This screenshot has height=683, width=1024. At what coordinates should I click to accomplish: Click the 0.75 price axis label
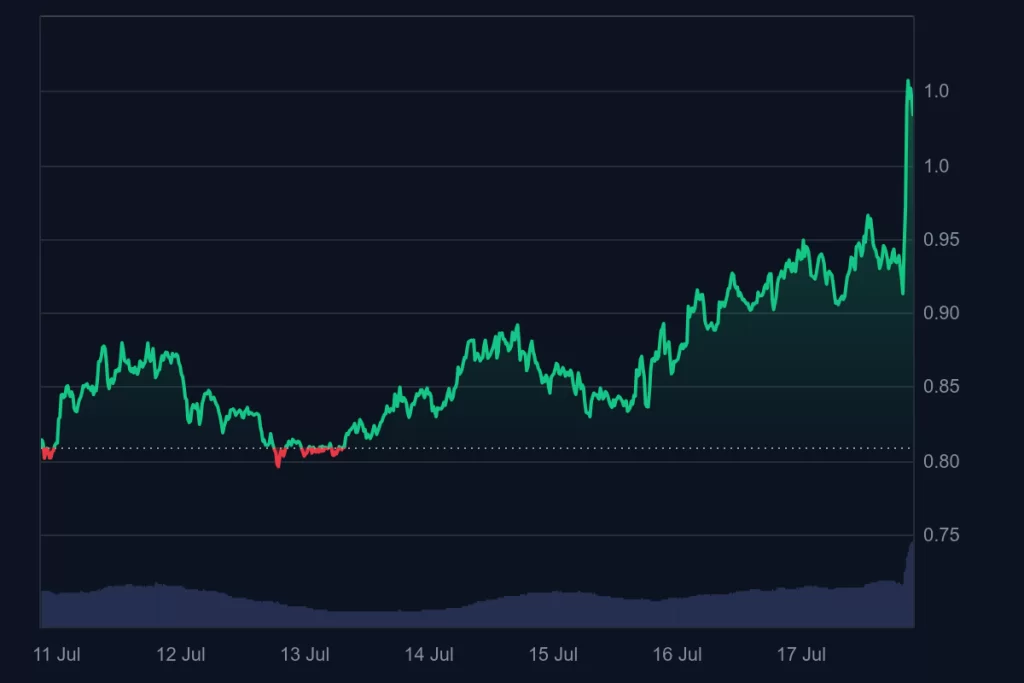pyautogui.click(x=940, y=535)
